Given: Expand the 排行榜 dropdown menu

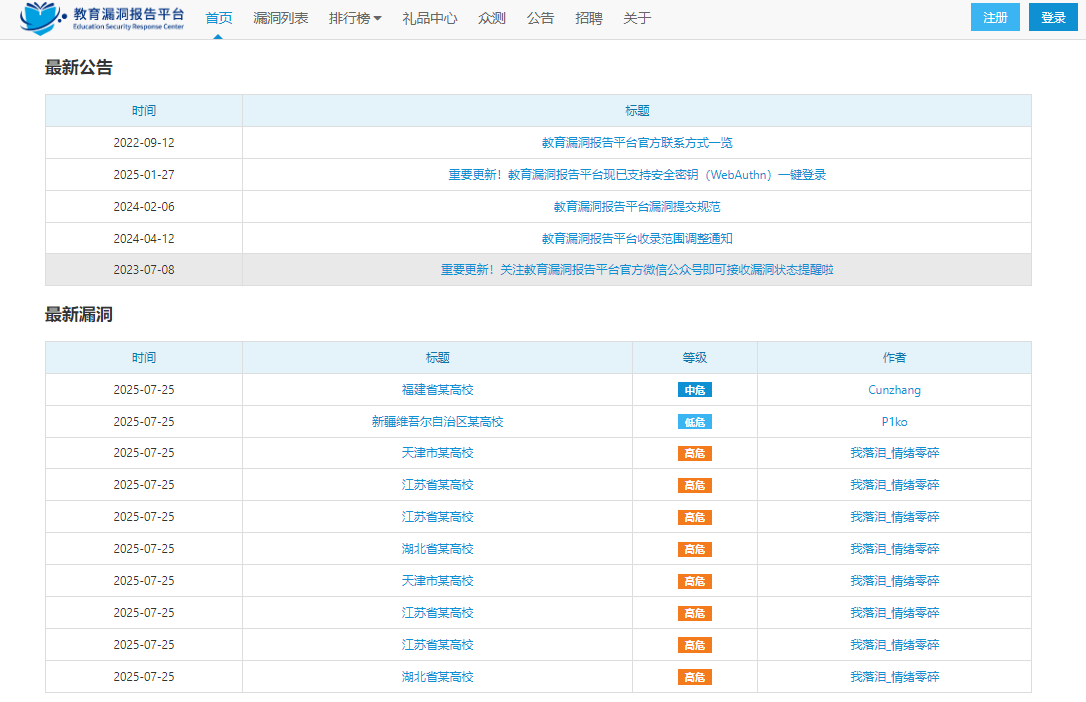Looking at the screenshot, I should tap(355, 18).
